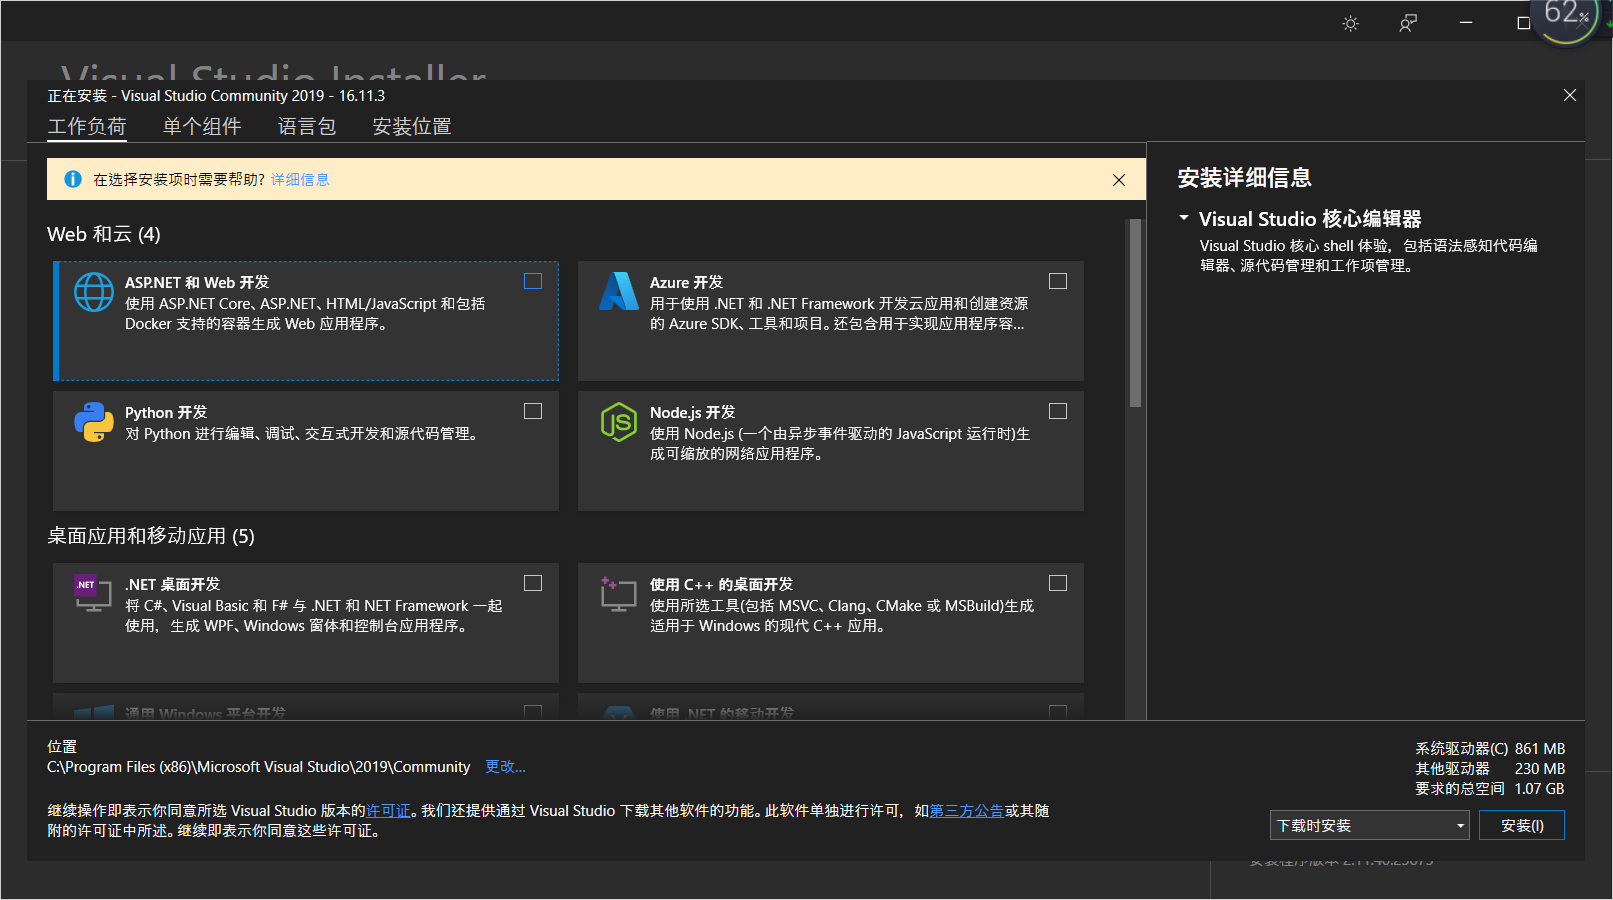Click the C++ desktop development icon
Image resolution: width=1613 pixels, height=900 pixels.
(x=618, y=593)
